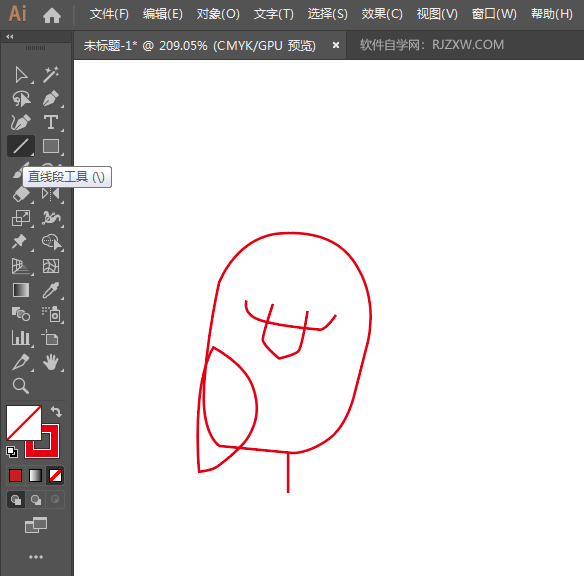Select the Warp tool
Viewport: 584px width, 576px height.
pos(51,218)
